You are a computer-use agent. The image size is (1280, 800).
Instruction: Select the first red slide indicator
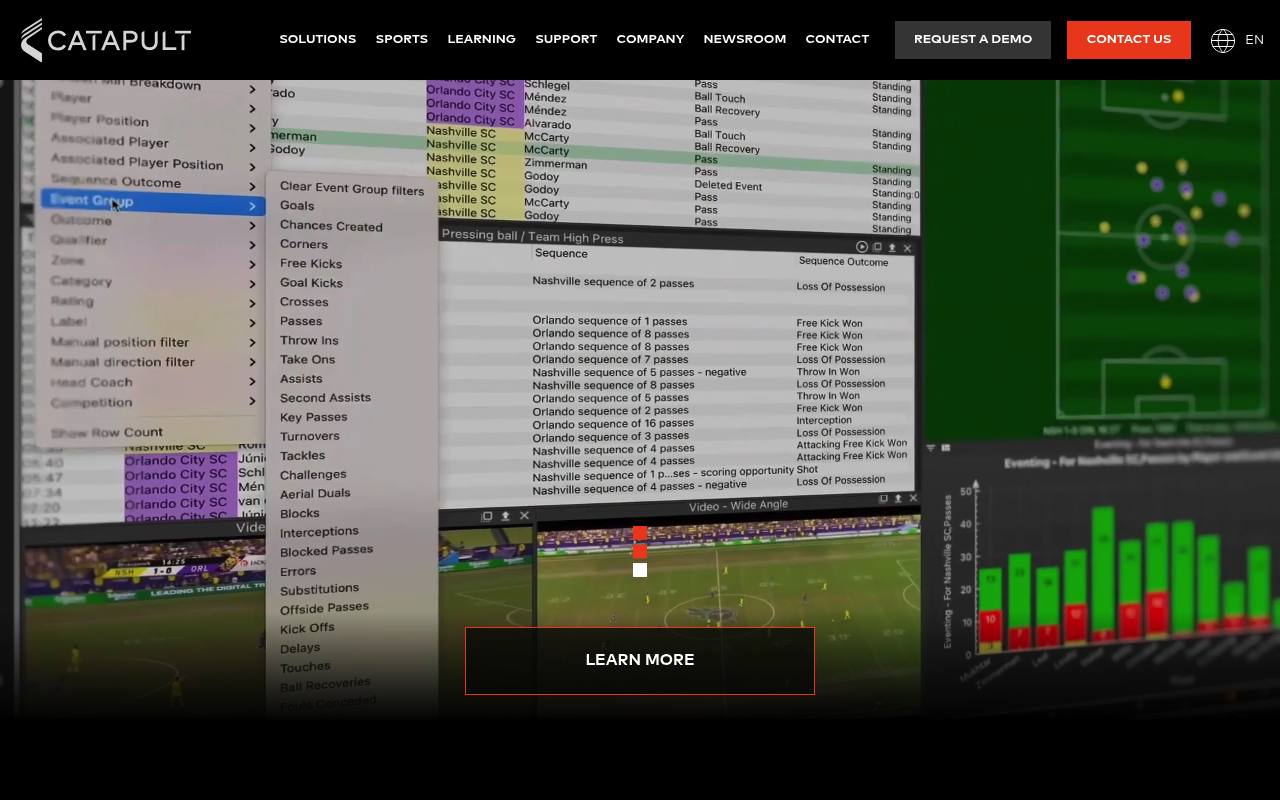[640, 533]
